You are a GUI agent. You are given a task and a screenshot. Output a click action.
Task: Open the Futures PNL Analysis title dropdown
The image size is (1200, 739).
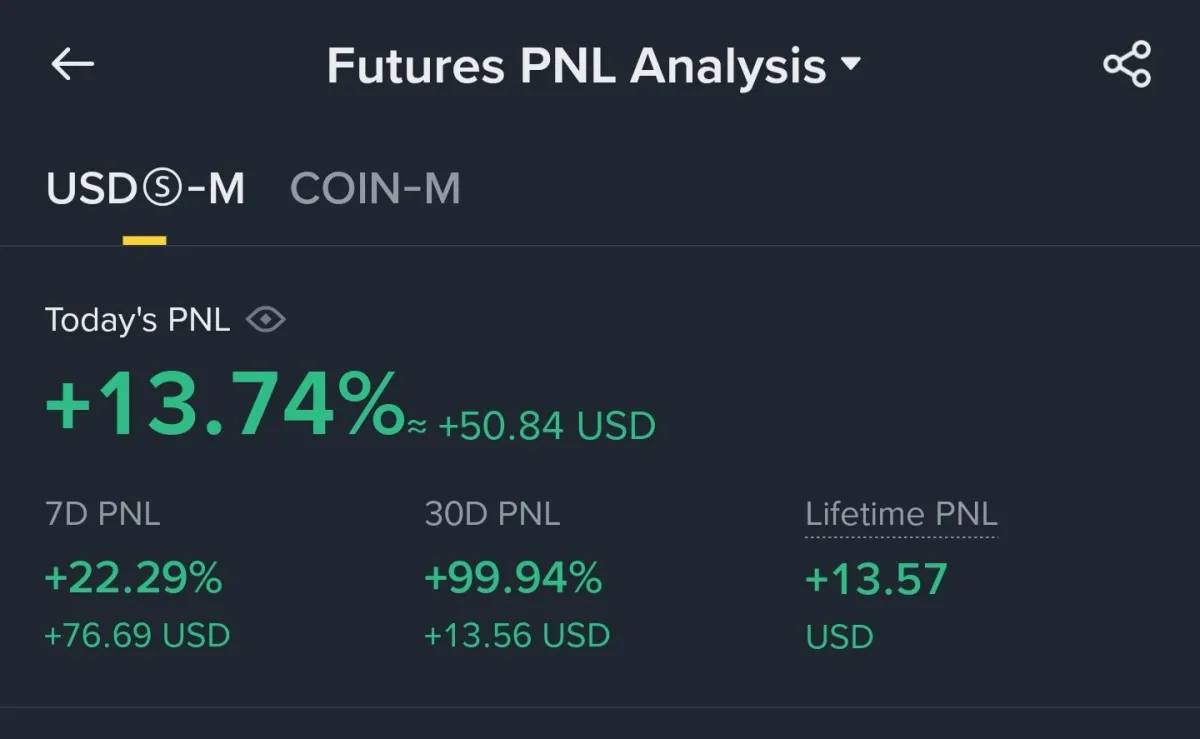pyautogui.click(x=576, y=66)
